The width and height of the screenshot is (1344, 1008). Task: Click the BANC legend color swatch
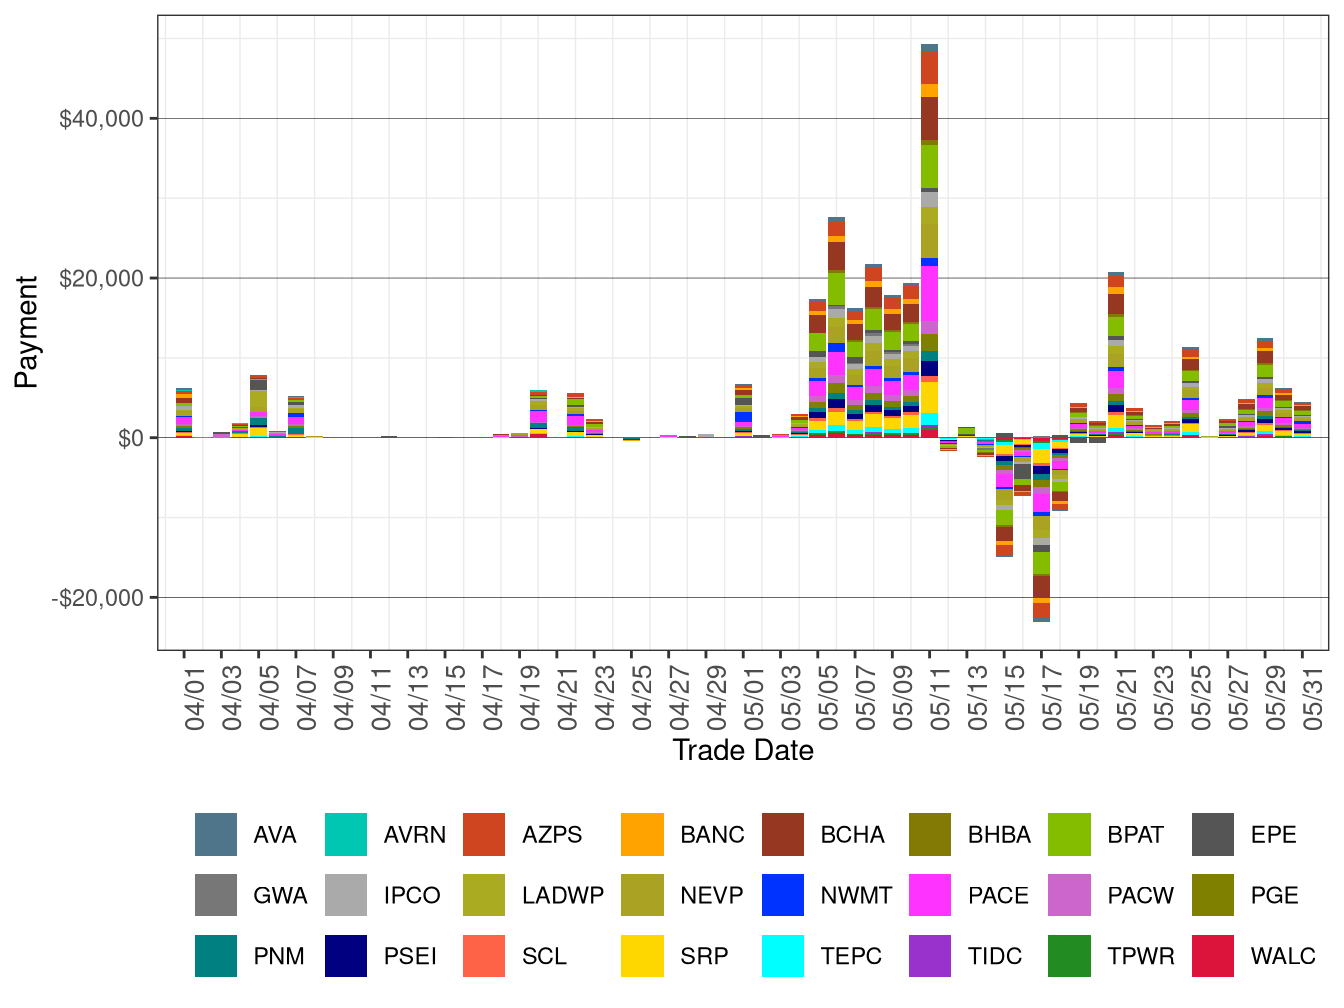click(x=642, y=835)
